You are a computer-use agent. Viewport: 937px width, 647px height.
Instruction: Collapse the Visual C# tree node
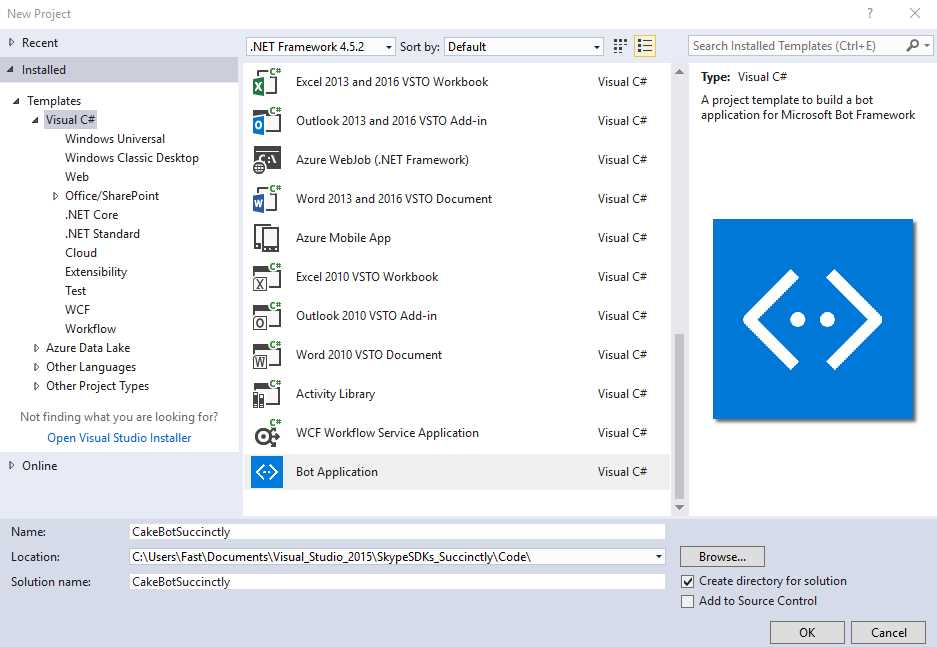[35, 120]
